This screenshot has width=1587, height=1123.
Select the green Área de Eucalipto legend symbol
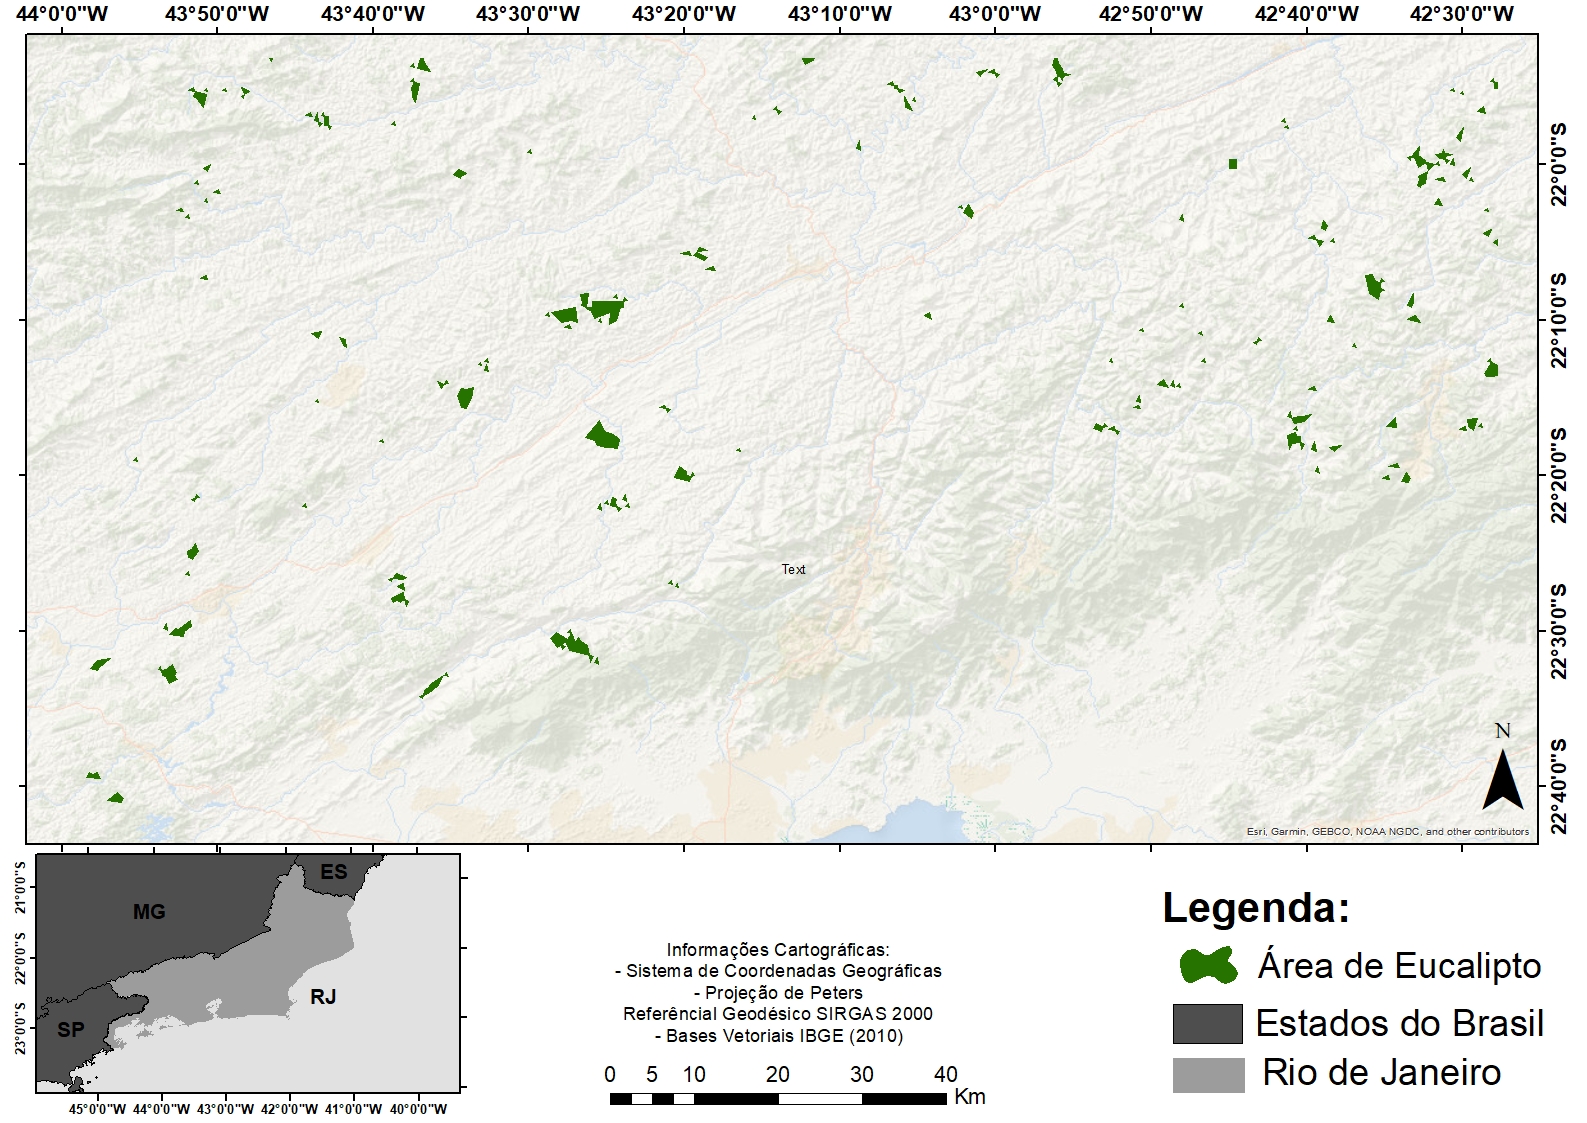[1208, 966]
